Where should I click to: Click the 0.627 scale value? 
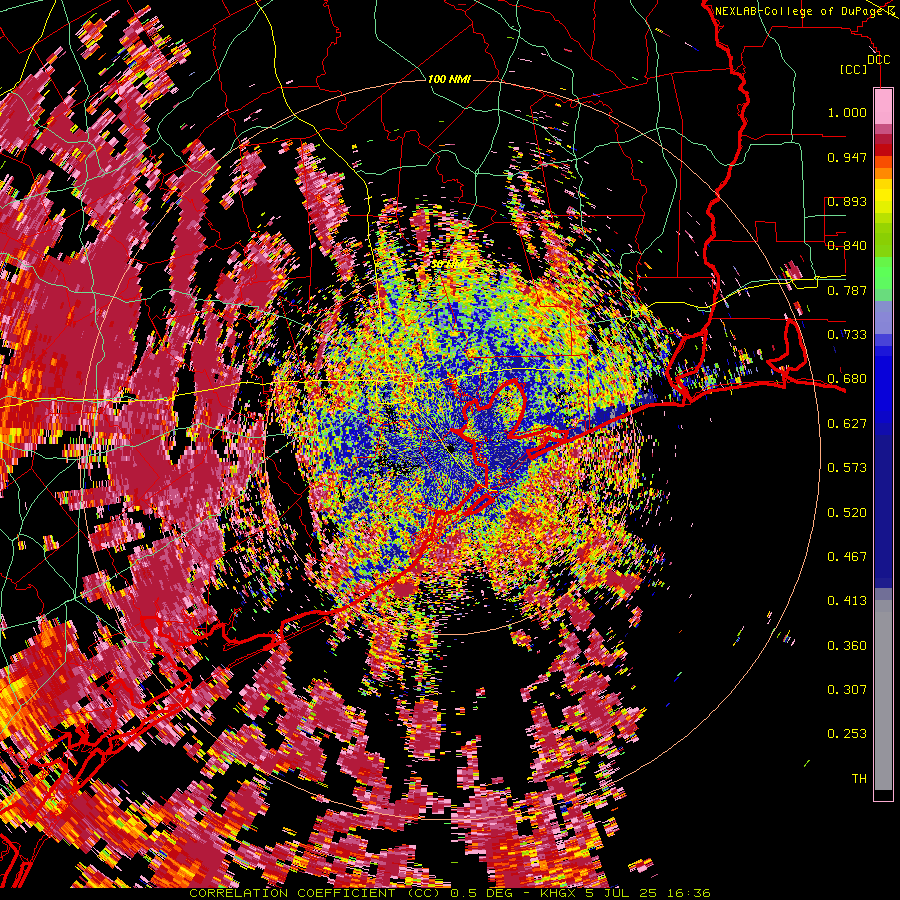847,424
